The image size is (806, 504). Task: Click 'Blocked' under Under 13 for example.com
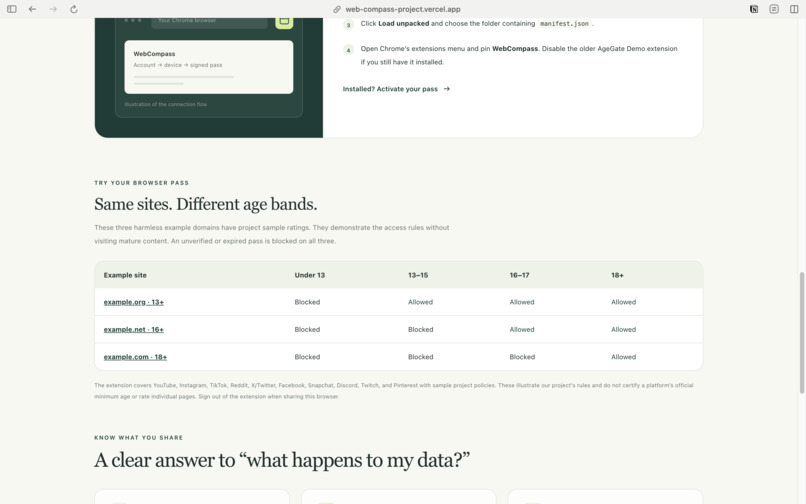307,356
